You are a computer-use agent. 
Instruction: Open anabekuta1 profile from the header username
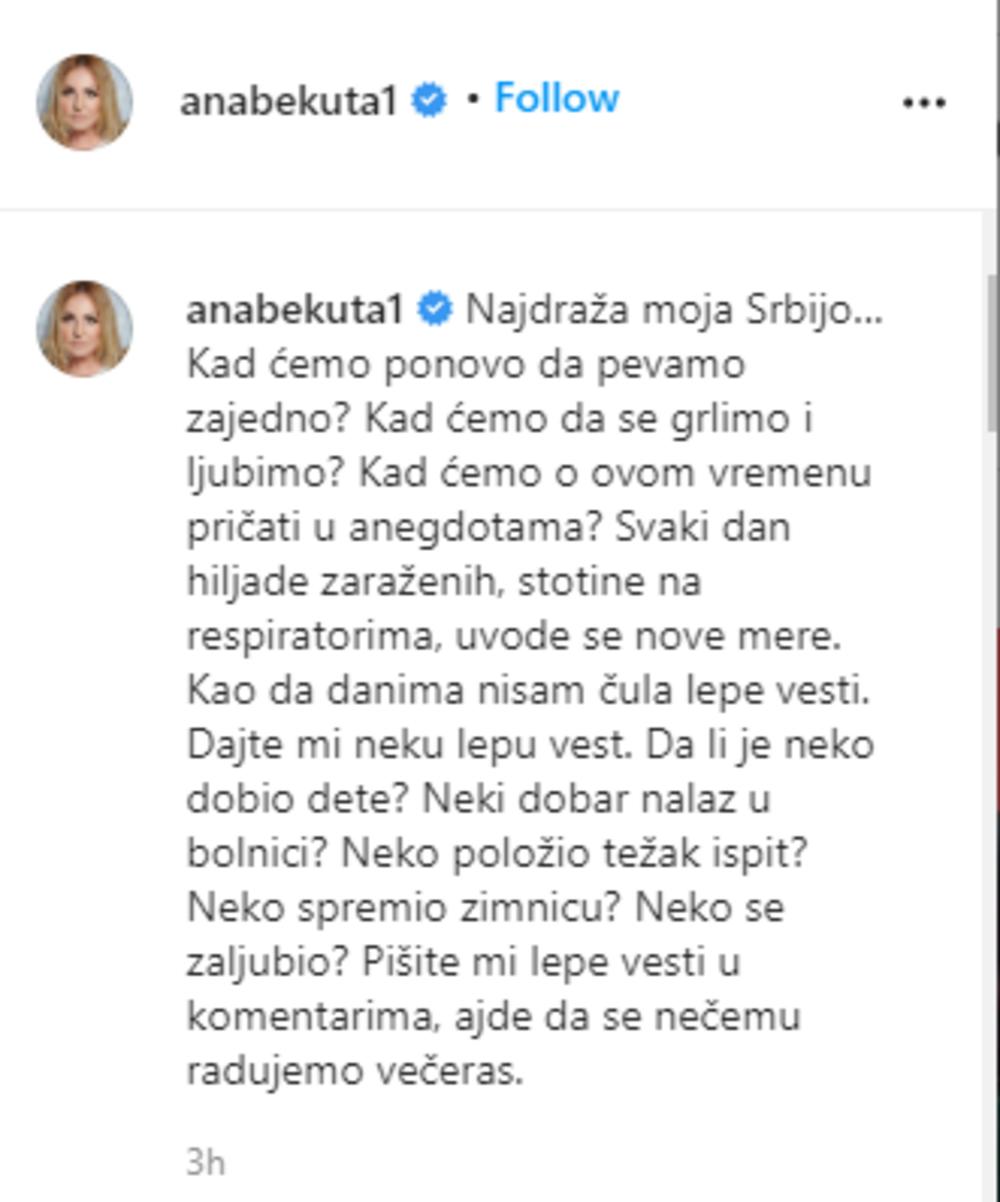(291, 101)
